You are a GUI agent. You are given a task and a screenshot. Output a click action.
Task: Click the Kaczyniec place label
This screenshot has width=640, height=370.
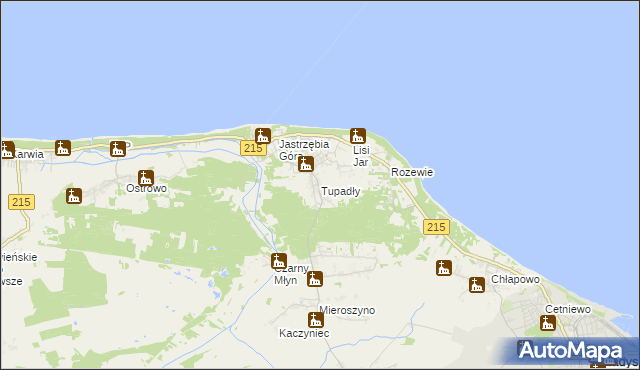coord(304,333)
